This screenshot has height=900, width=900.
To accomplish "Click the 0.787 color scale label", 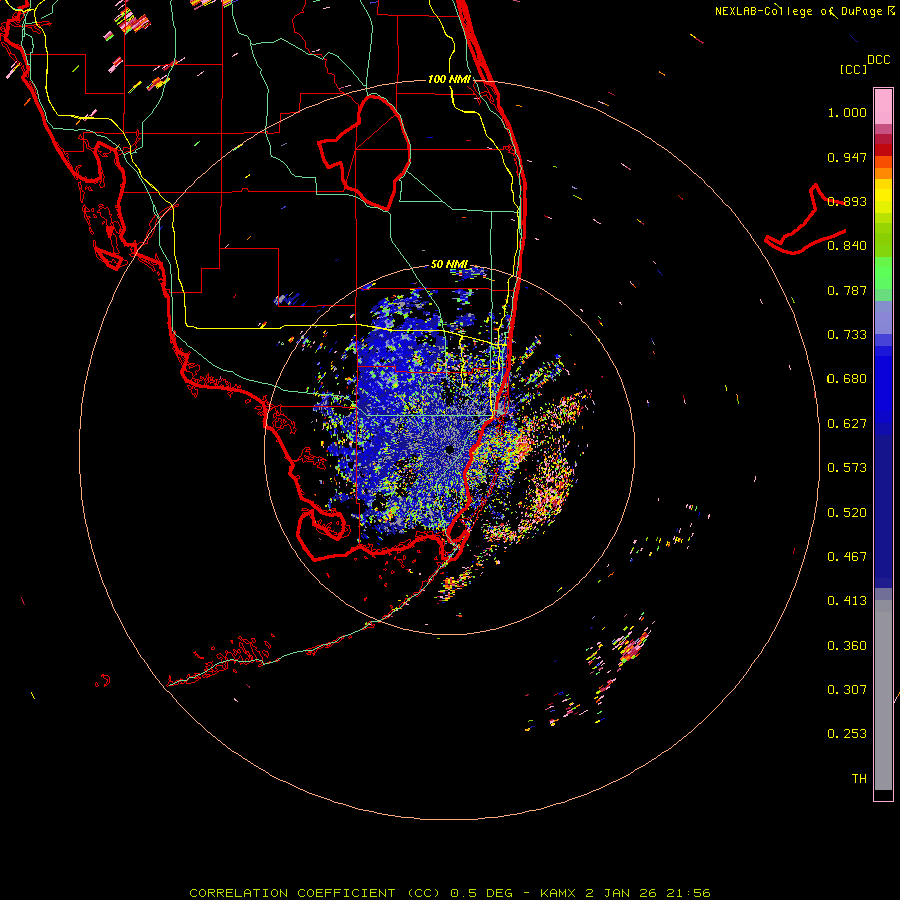I will (x=847, y=290).
